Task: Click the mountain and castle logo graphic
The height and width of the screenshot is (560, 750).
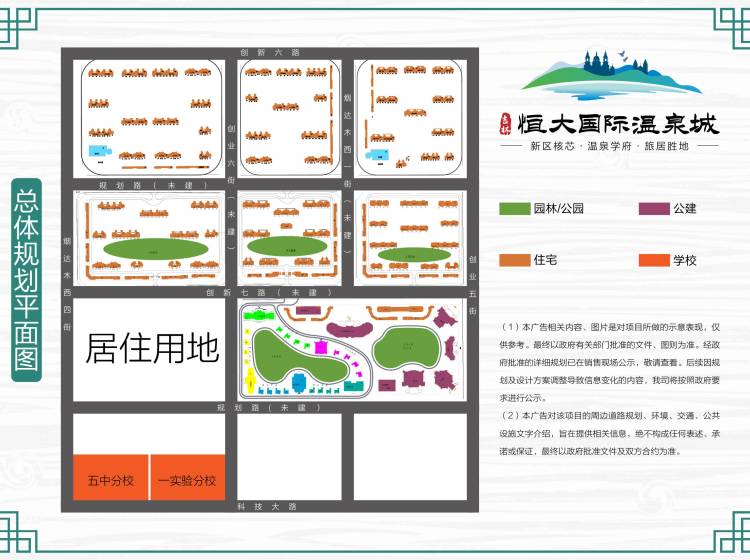Action: point(611,74)
